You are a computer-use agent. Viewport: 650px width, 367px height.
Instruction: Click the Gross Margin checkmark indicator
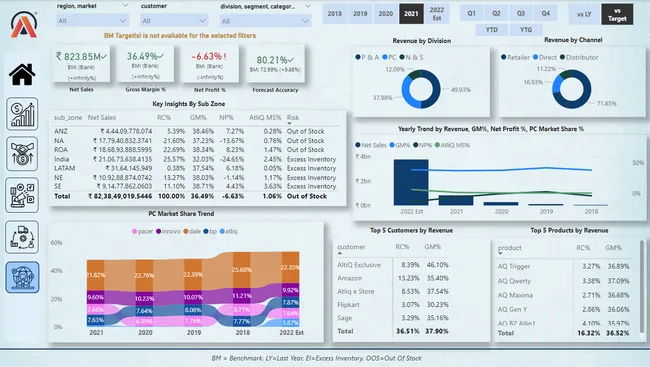[161, 56]
